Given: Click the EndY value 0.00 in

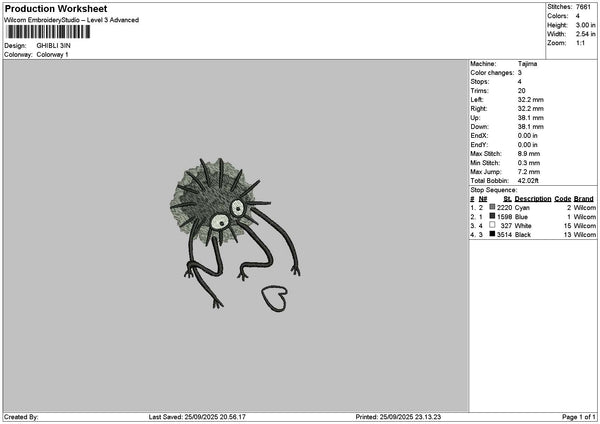Looking at the screenshot, I should [527, 145].
